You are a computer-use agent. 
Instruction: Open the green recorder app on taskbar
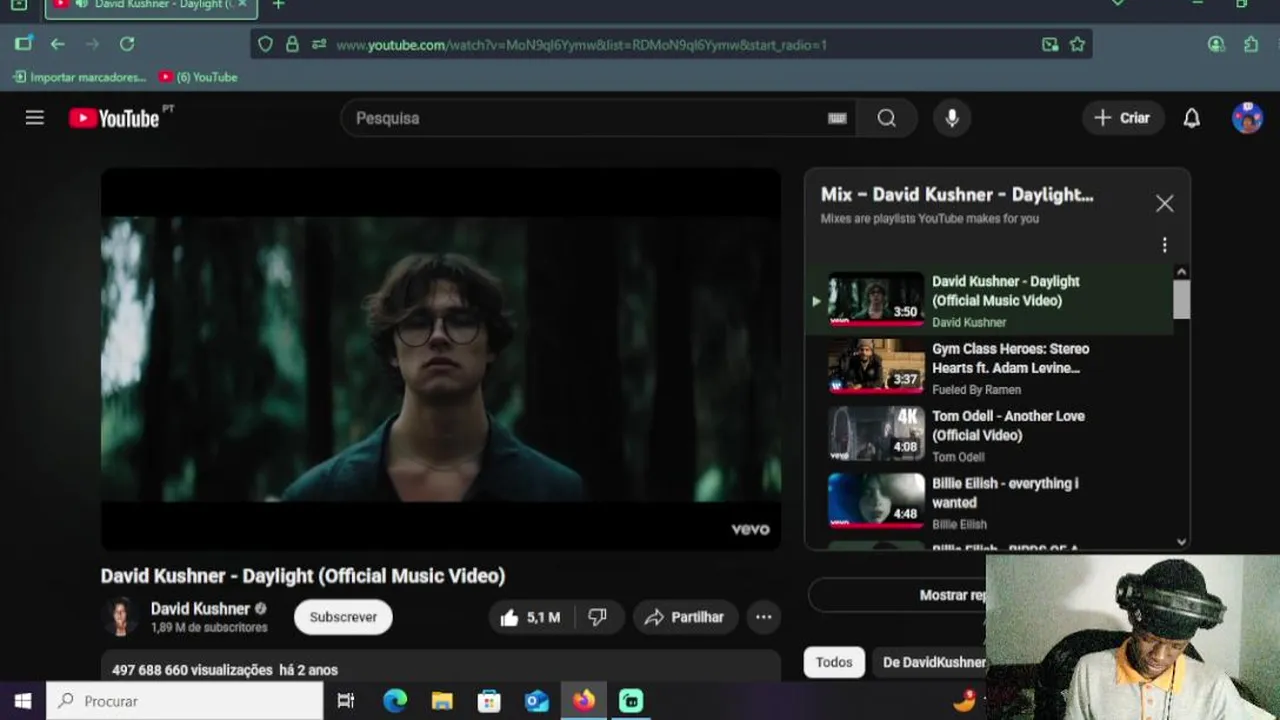pyautogui.click(x=631, y=701)
